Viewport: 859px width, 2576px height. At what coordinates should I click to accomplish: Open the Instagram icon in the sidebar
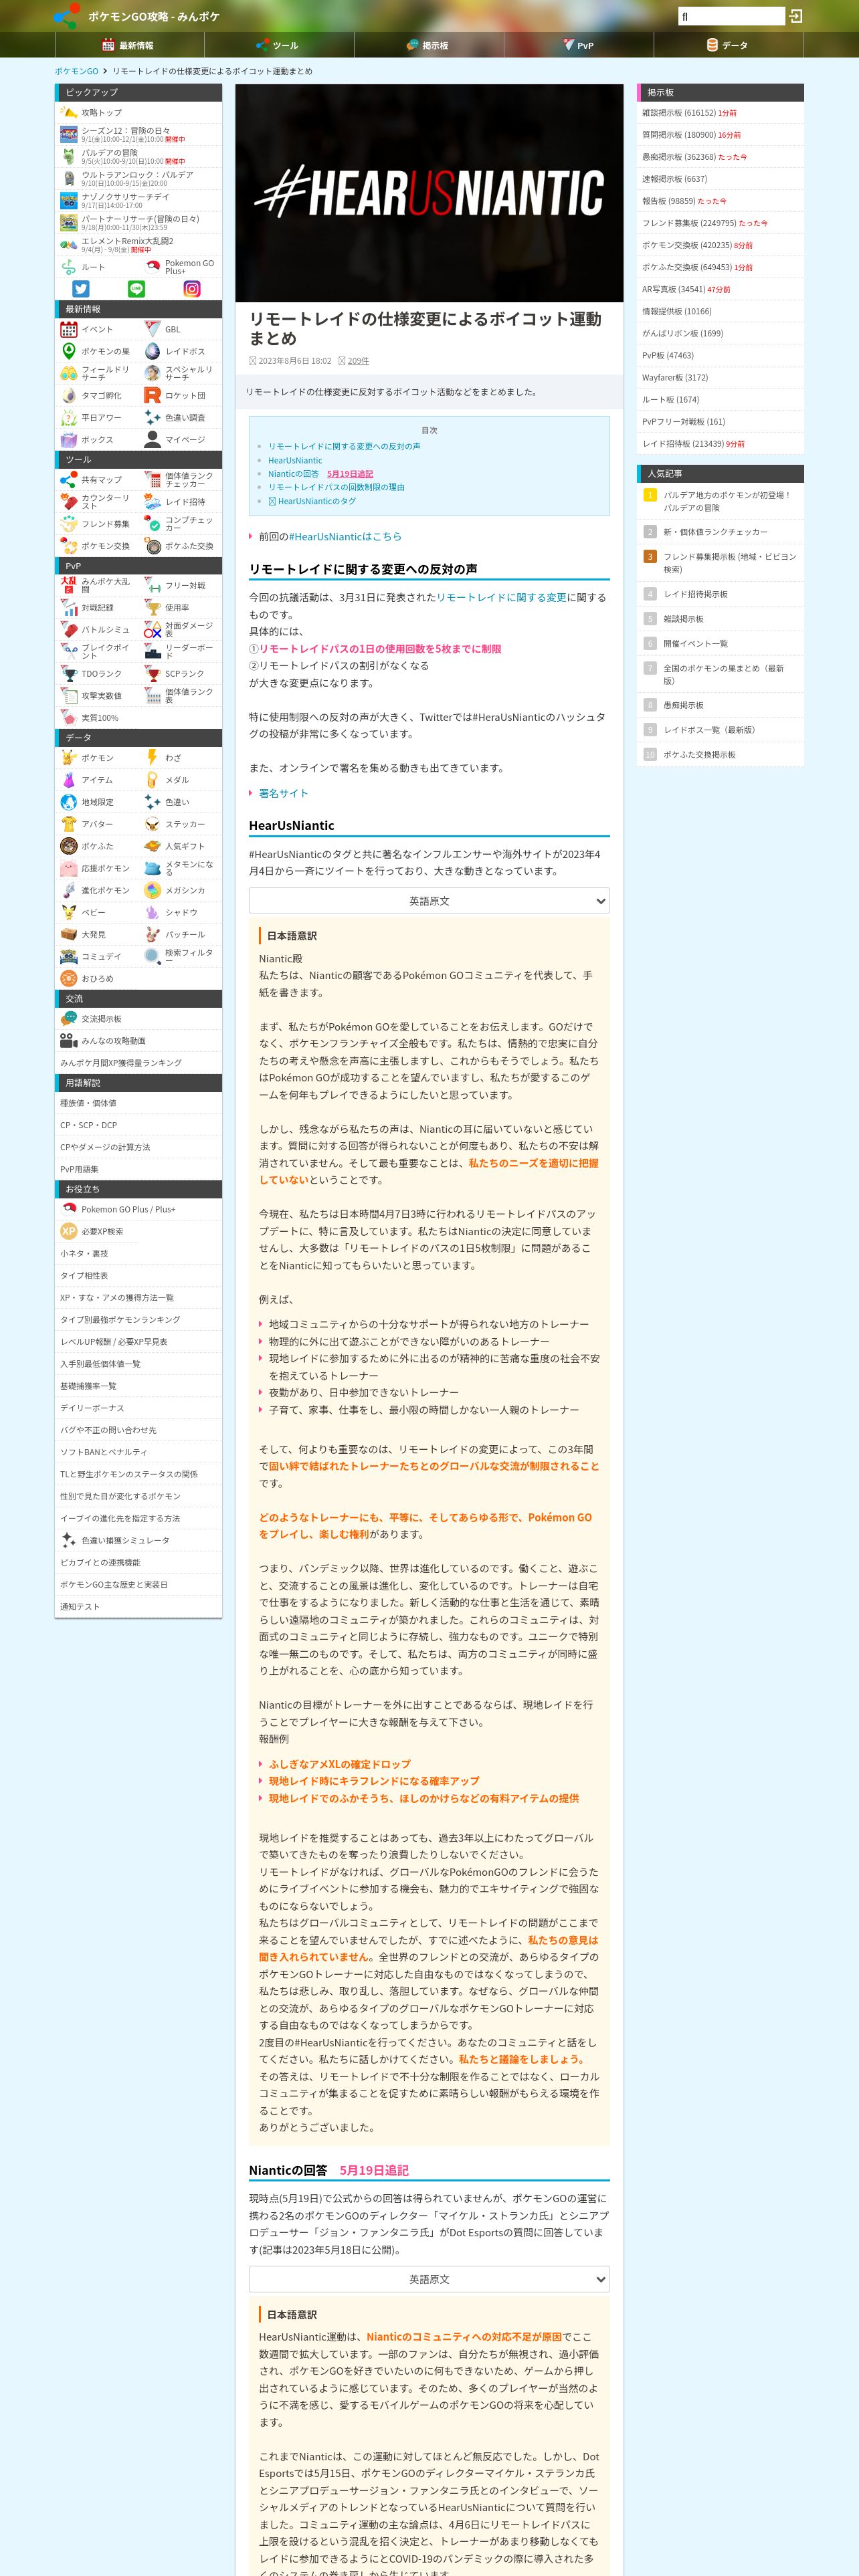pos(192,289)
